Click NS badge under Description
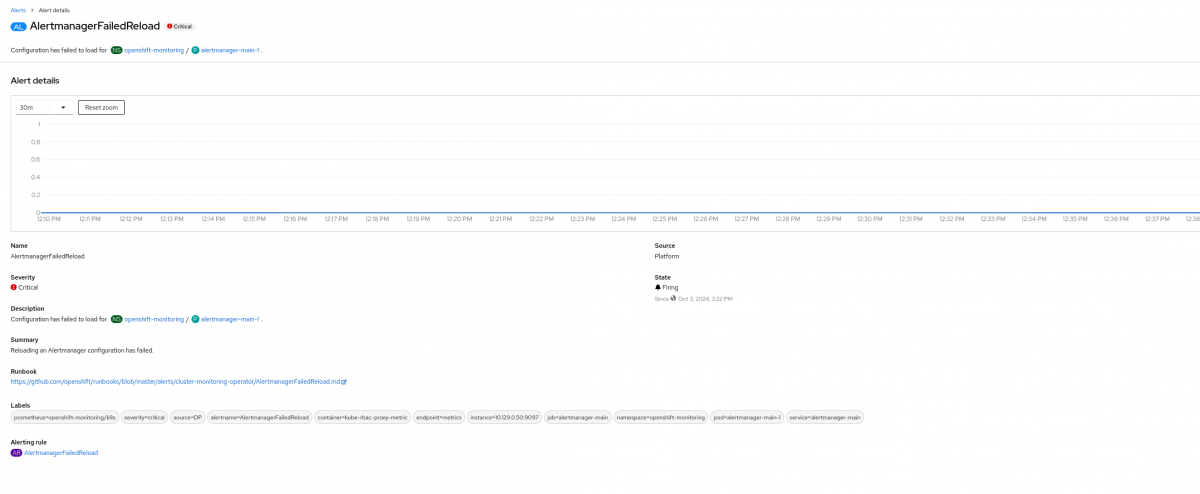Viewport: 1200px width, 494px height. [116, 319]
